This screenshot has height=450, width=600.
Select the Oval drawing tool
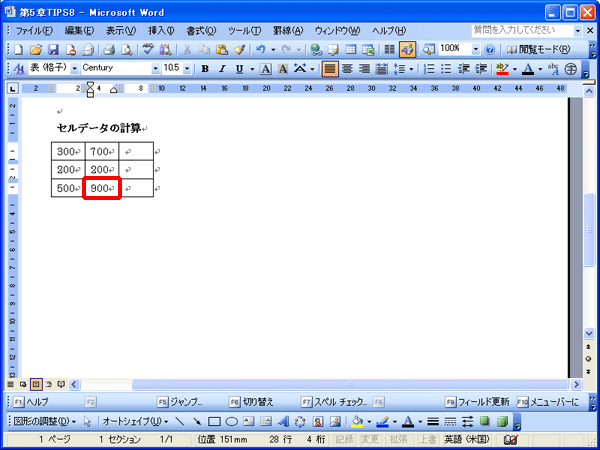[x=232, y=422]
